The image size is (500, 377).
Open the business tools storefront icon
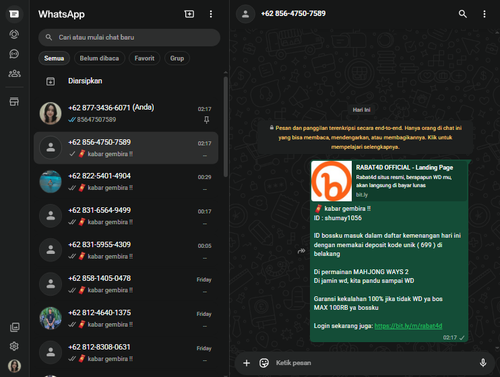pos(14,102)
